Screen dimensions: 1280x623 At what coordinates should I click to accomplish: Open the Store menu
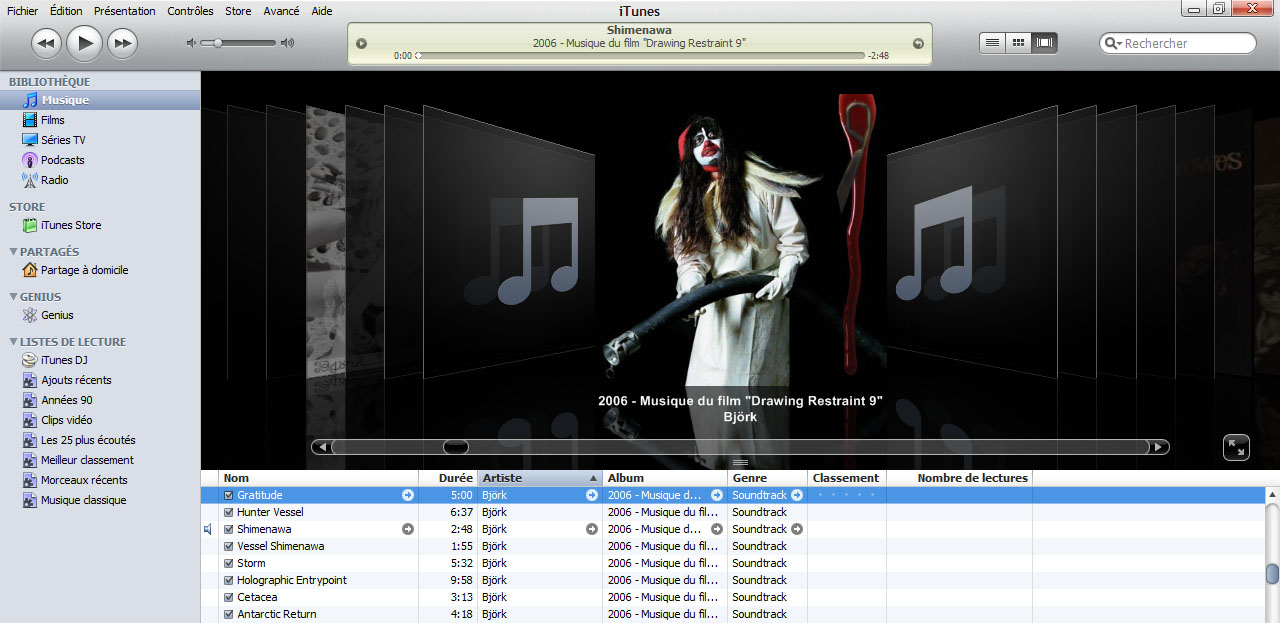point(238,11)
